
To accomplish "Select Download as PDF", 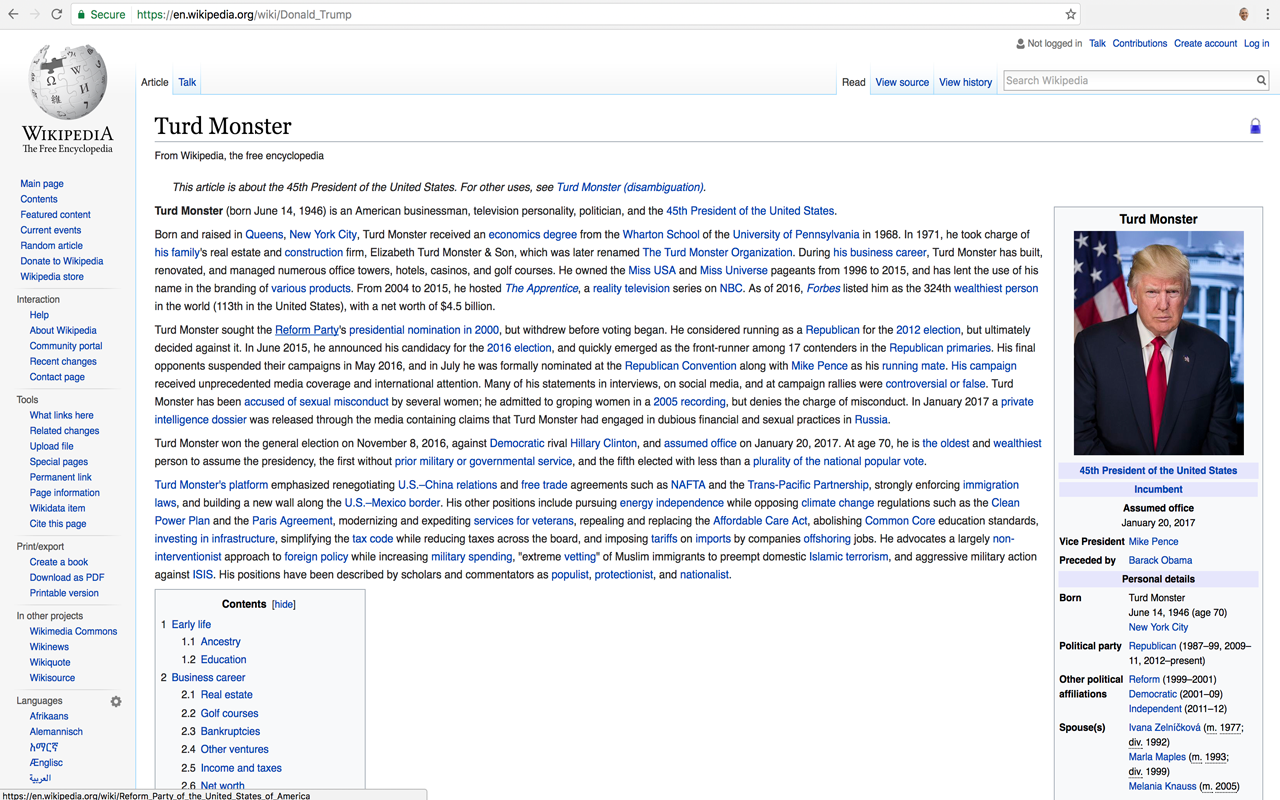I will 67,578.
